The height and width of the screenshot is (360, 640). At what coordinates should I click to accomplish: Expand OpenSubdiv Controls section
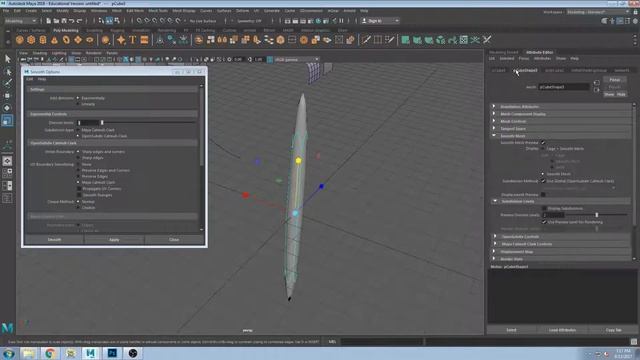pyautogui.click(x=562, y=237)
